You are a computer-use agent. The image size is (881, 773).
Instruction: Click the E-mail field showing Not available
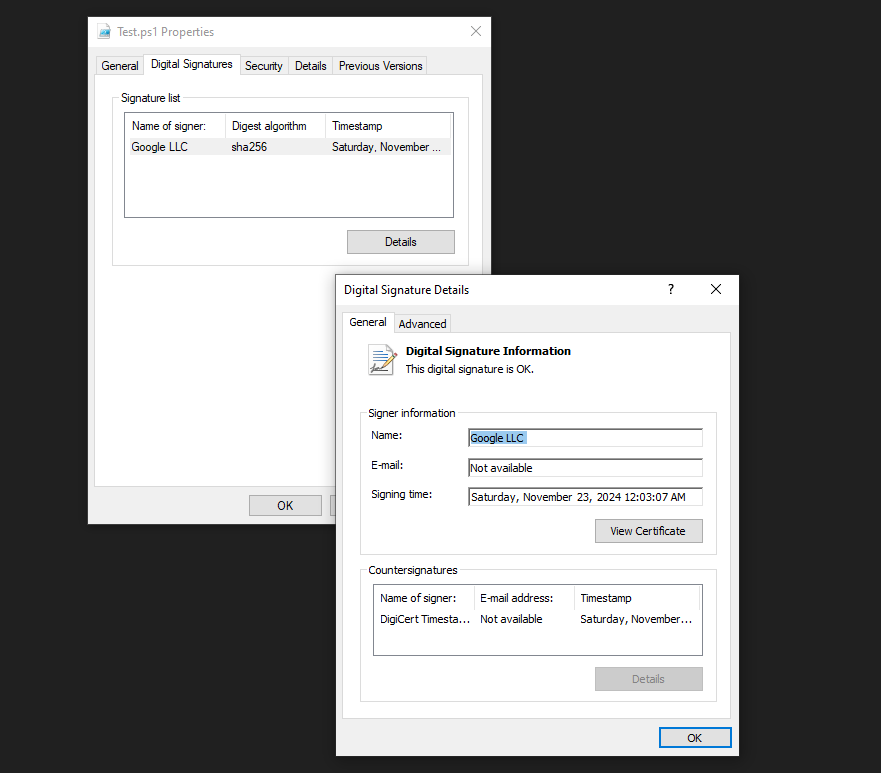point(585,467)
